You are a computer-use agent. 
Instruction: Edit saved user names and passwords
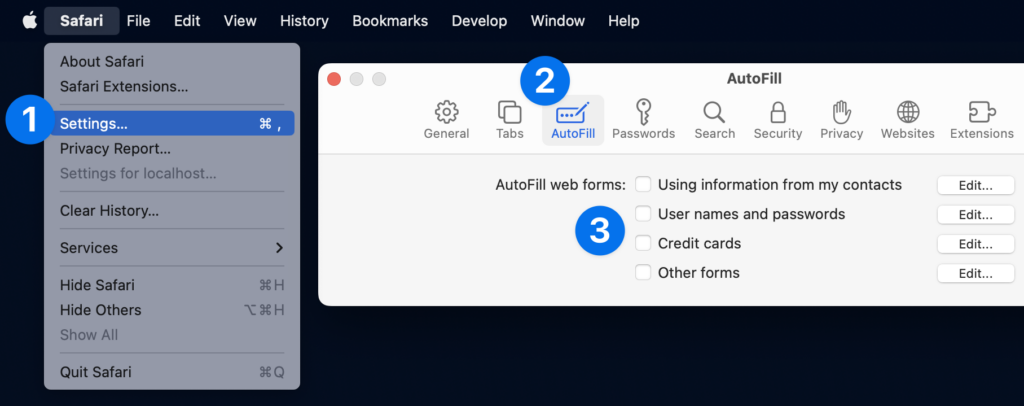[x=976, y=214]
